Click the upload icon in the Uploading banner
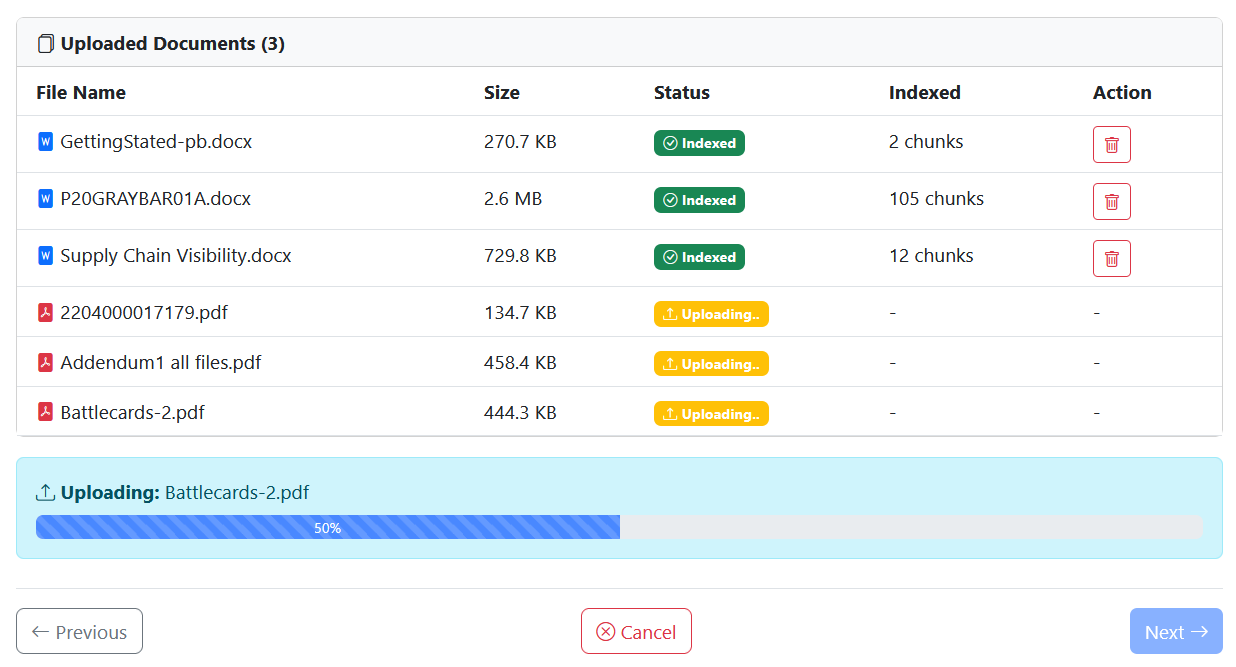The image size is (1236, 667). (44, 491)
